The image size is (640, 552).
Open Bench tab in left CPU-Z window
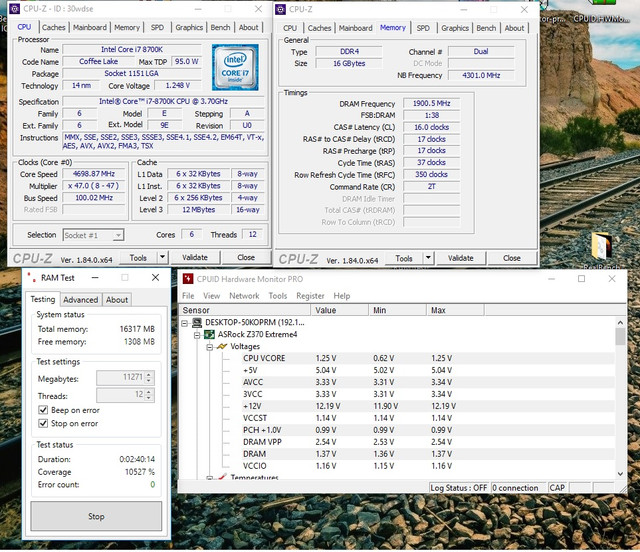[220, 27]
